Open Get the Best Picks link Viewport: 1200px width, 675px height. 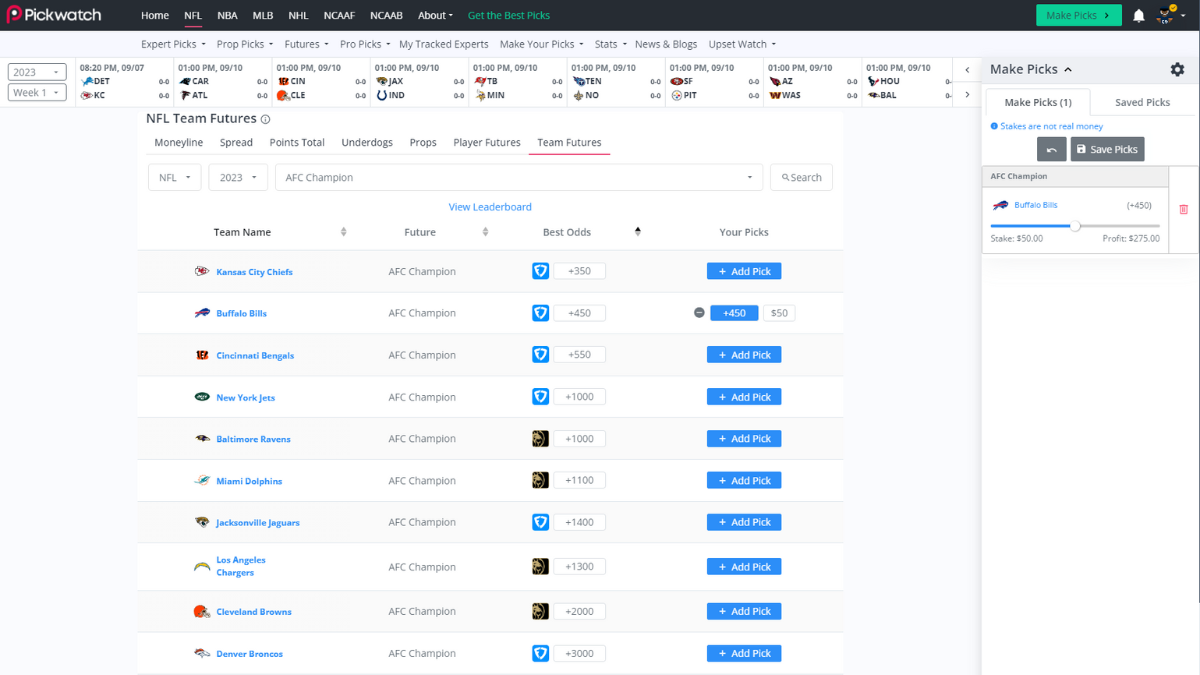[x=508, y=15]
